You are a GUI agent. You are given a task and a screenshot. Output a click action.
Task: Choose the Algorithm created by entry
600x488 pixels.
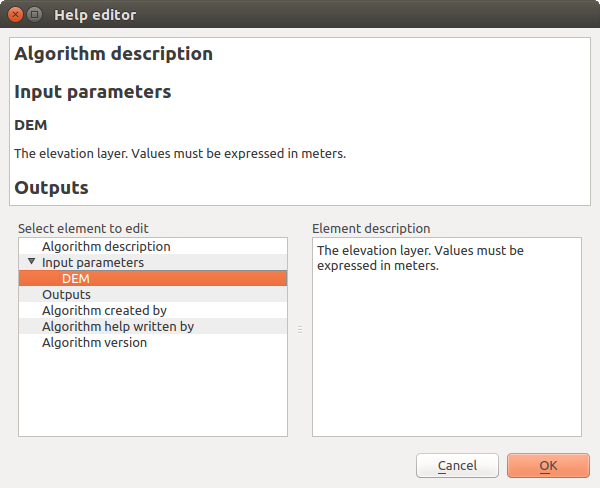[x=104, y=310]
